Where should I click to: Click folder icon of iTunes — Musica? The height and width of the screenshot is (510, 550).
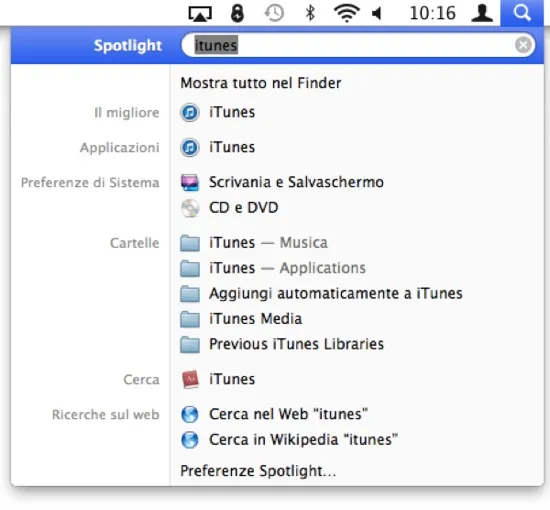tap(190, 243)
